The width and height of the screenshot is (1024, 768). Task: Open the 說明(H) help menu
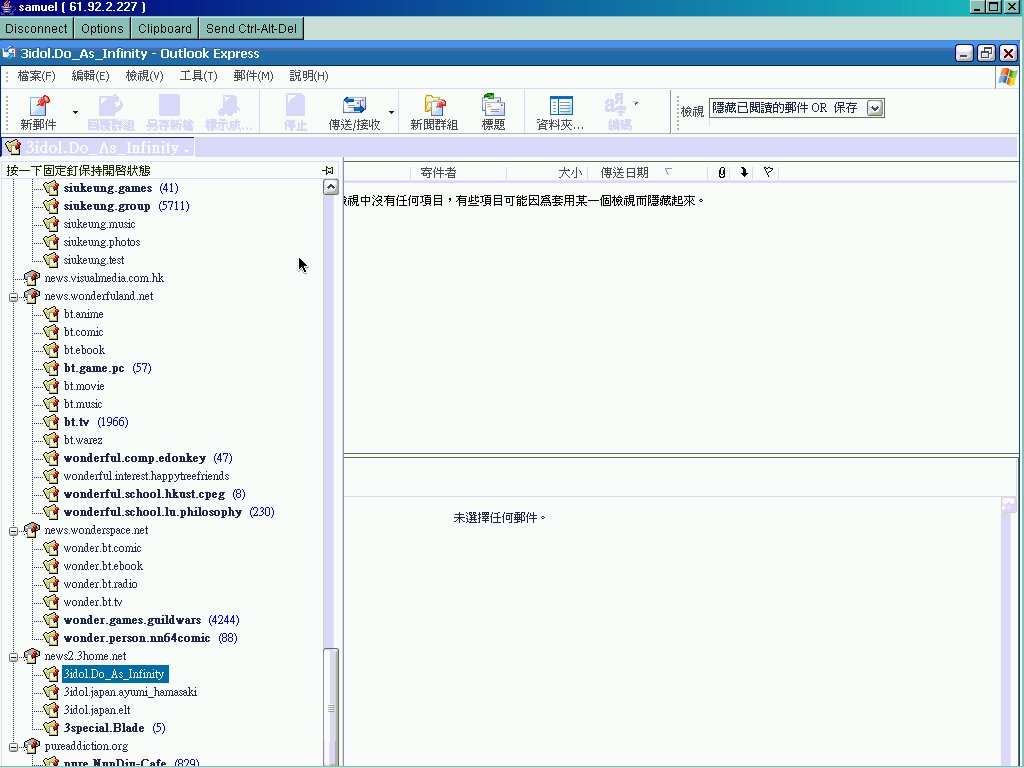pyautogui.click(x=309, y=76)
